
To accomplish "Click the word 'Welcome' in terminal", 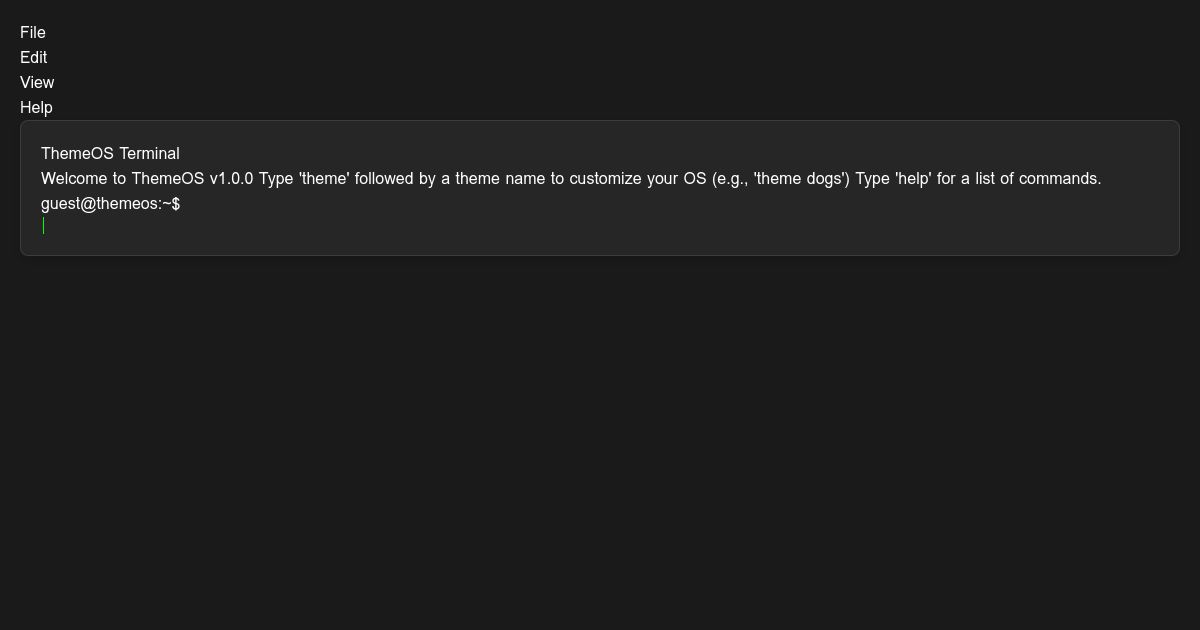I will coord(75,179).
